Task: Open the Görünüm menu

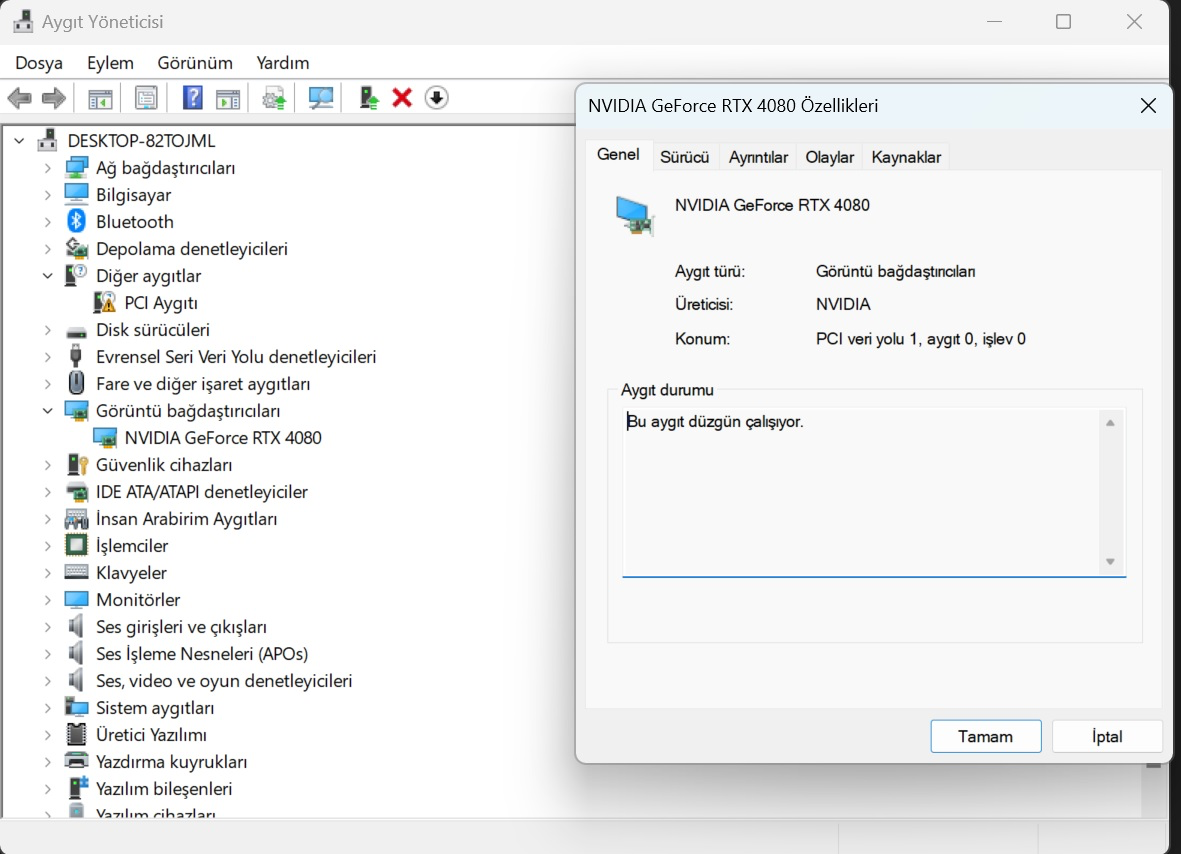Action: click(x=195, y=63)
